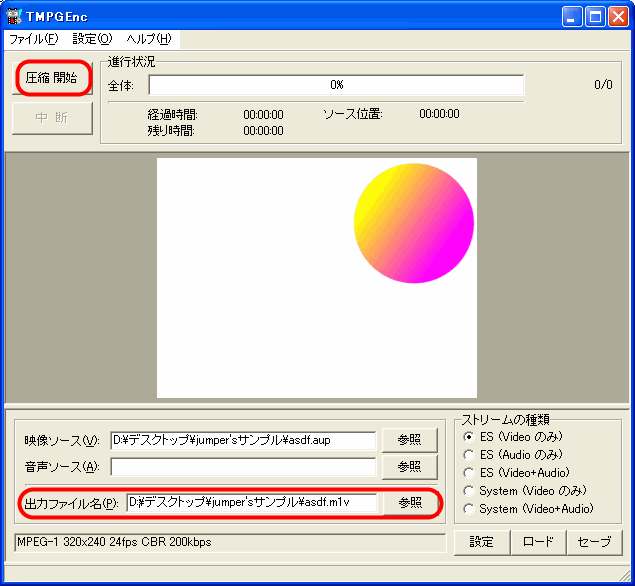Select System (Video のみ) stream type
This screenshot has width=635, height=586.
[x=469, y=491]
